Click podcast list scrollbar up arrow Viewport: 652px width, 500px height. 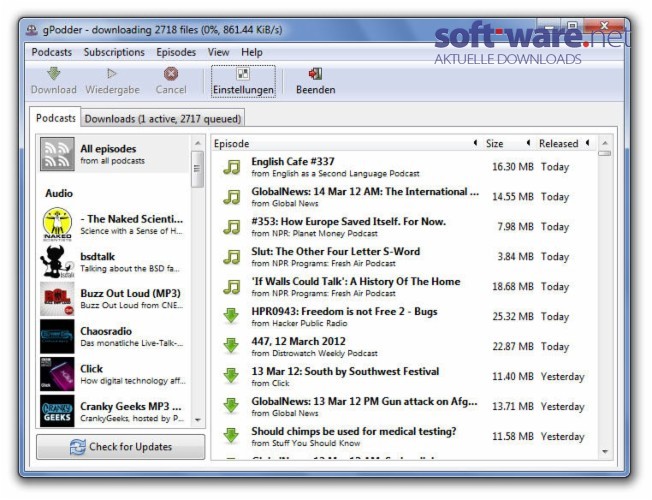coord(198,144)
